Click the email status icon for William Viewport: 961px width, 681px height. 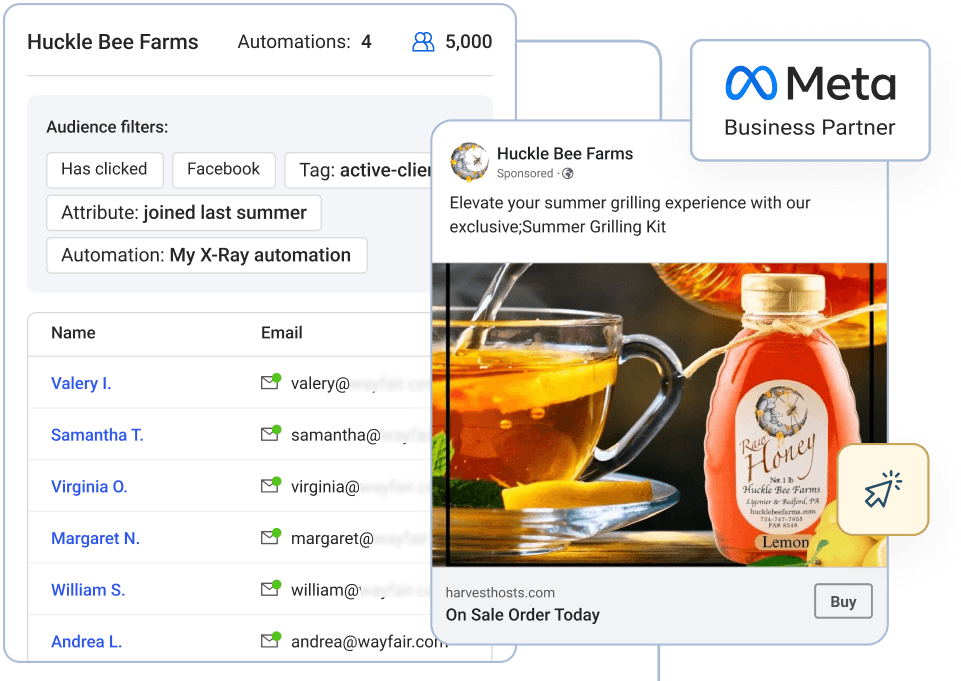coord(270,588)
